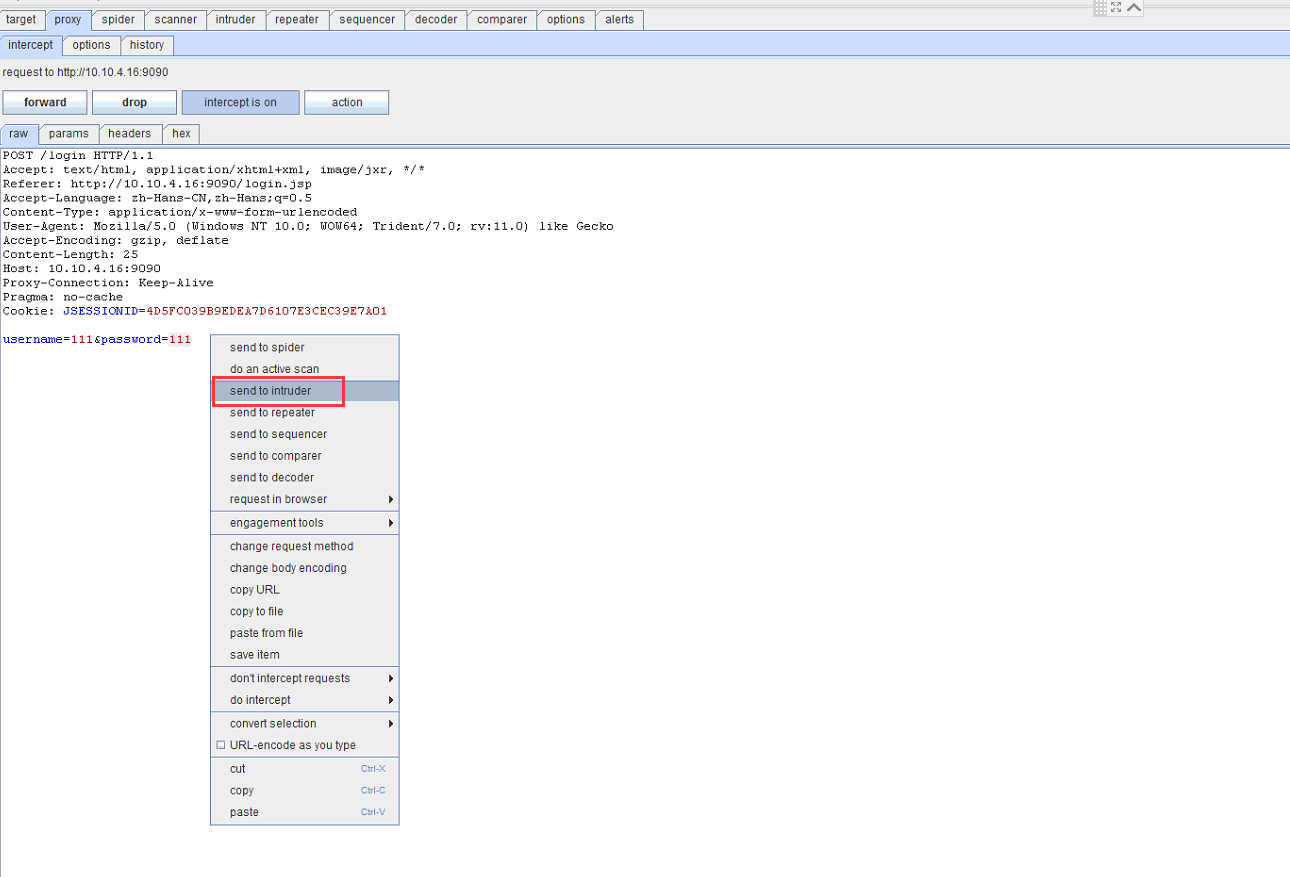Screen dimensions: 1290x877
Task: Click the fullscreen expand arrows icon
Action: point(1116,7)
